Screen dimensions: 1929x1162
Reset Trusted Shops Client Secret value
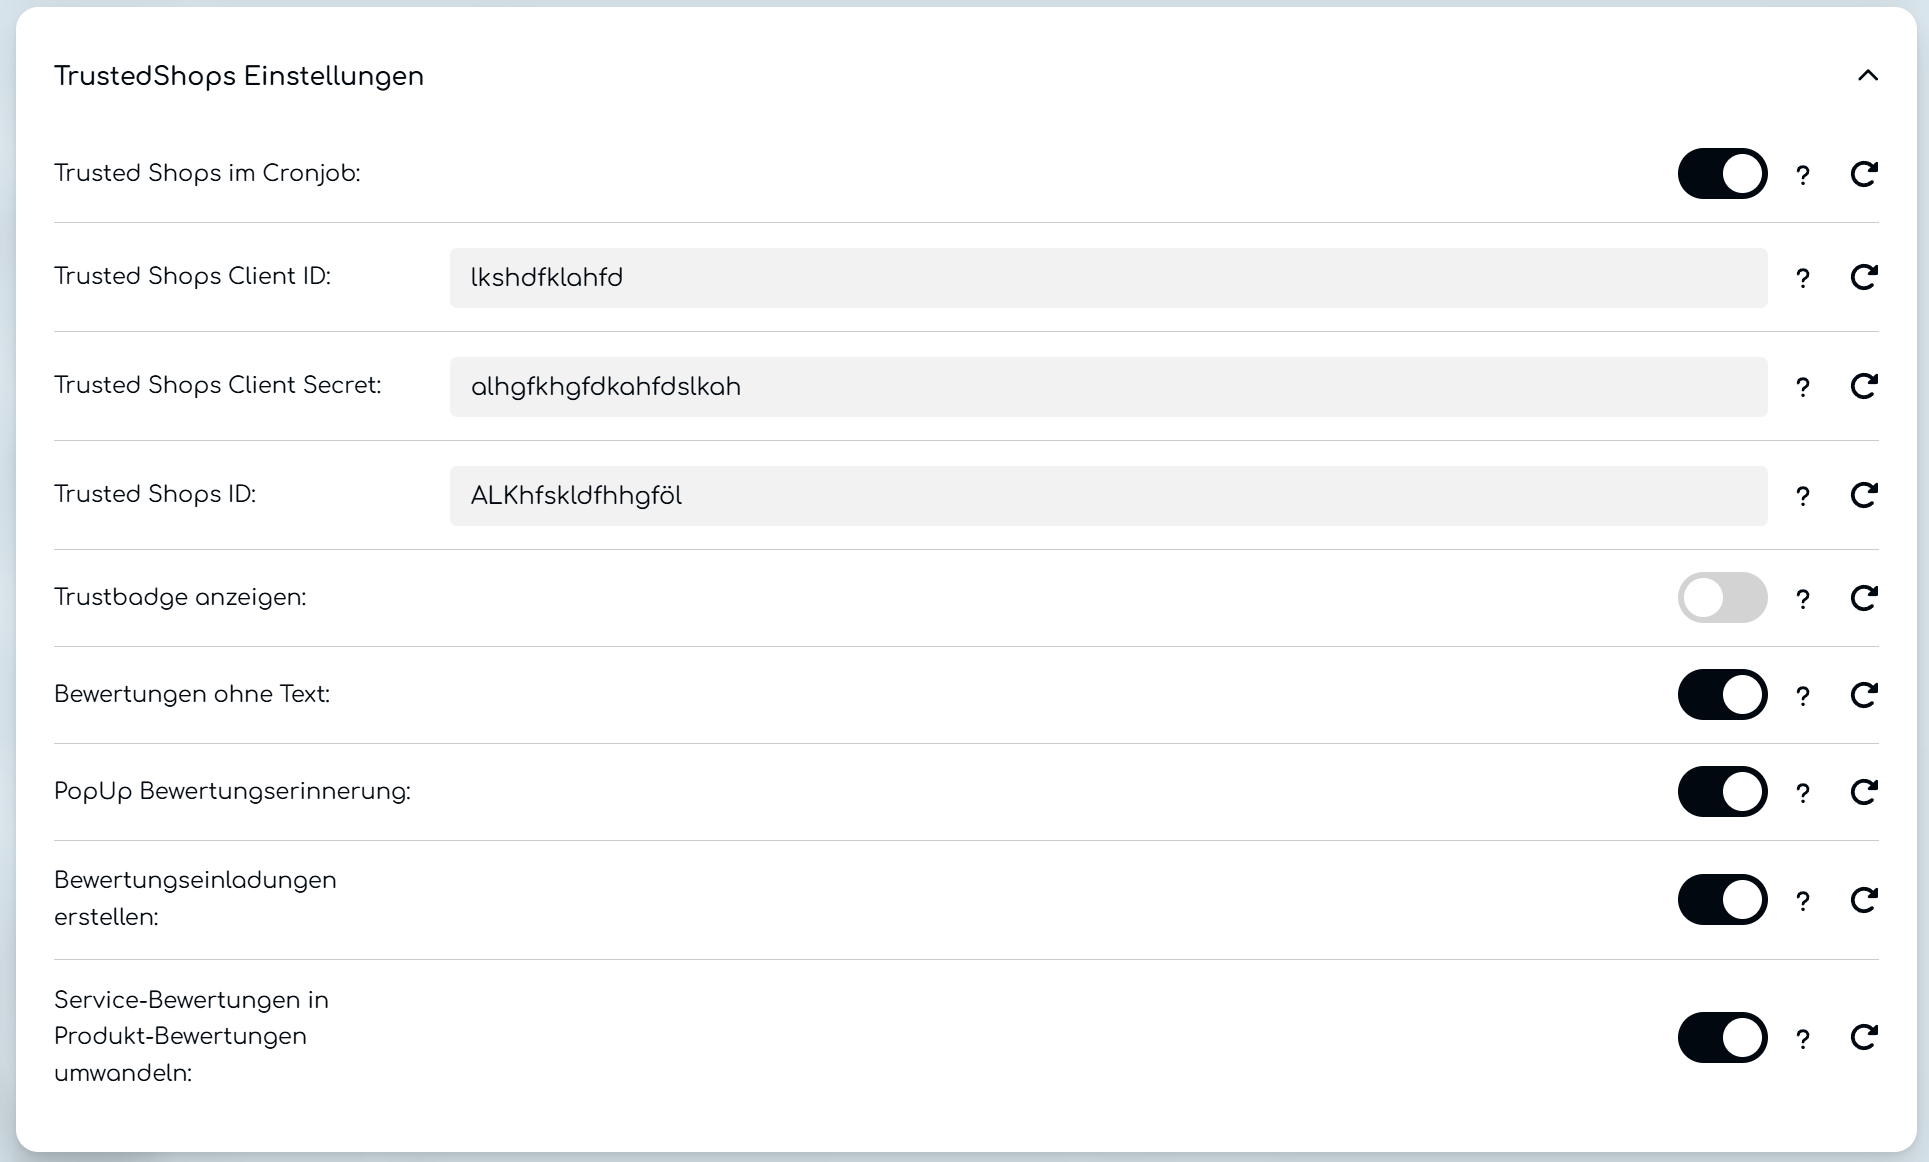click(x=1863, y=386)
